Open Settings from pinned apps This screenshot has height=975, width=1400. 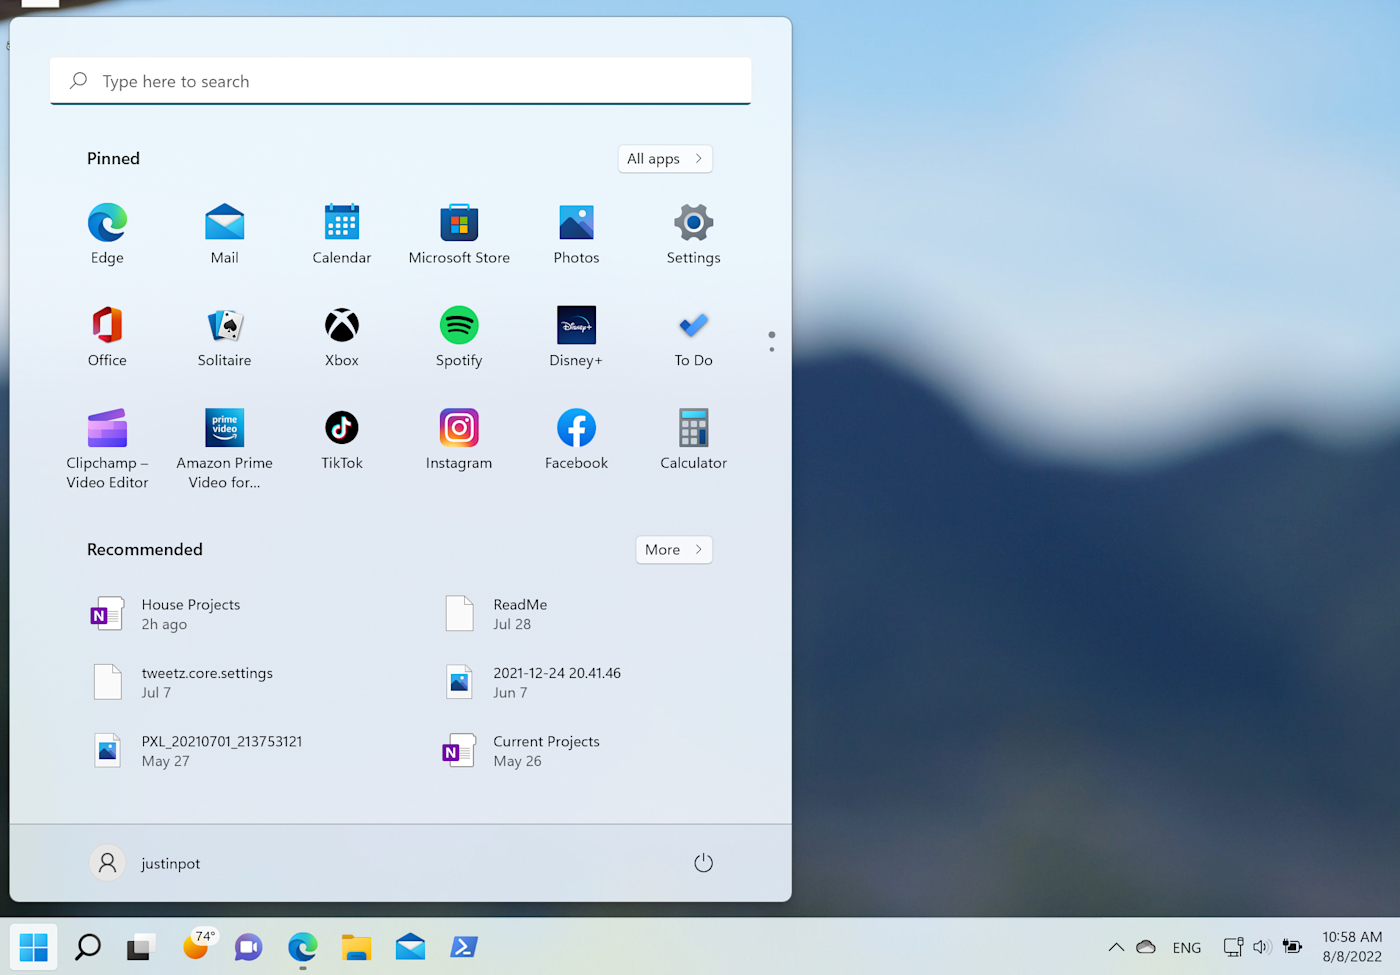pos(693,234)
